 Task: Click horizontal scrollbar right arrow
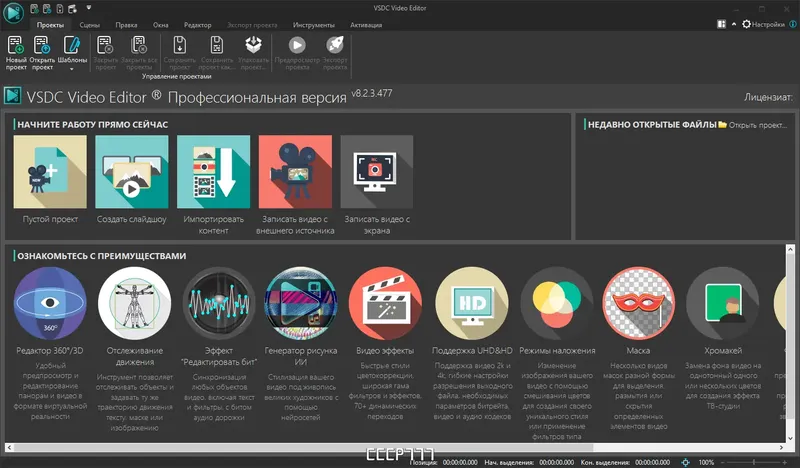pos(781,448)
